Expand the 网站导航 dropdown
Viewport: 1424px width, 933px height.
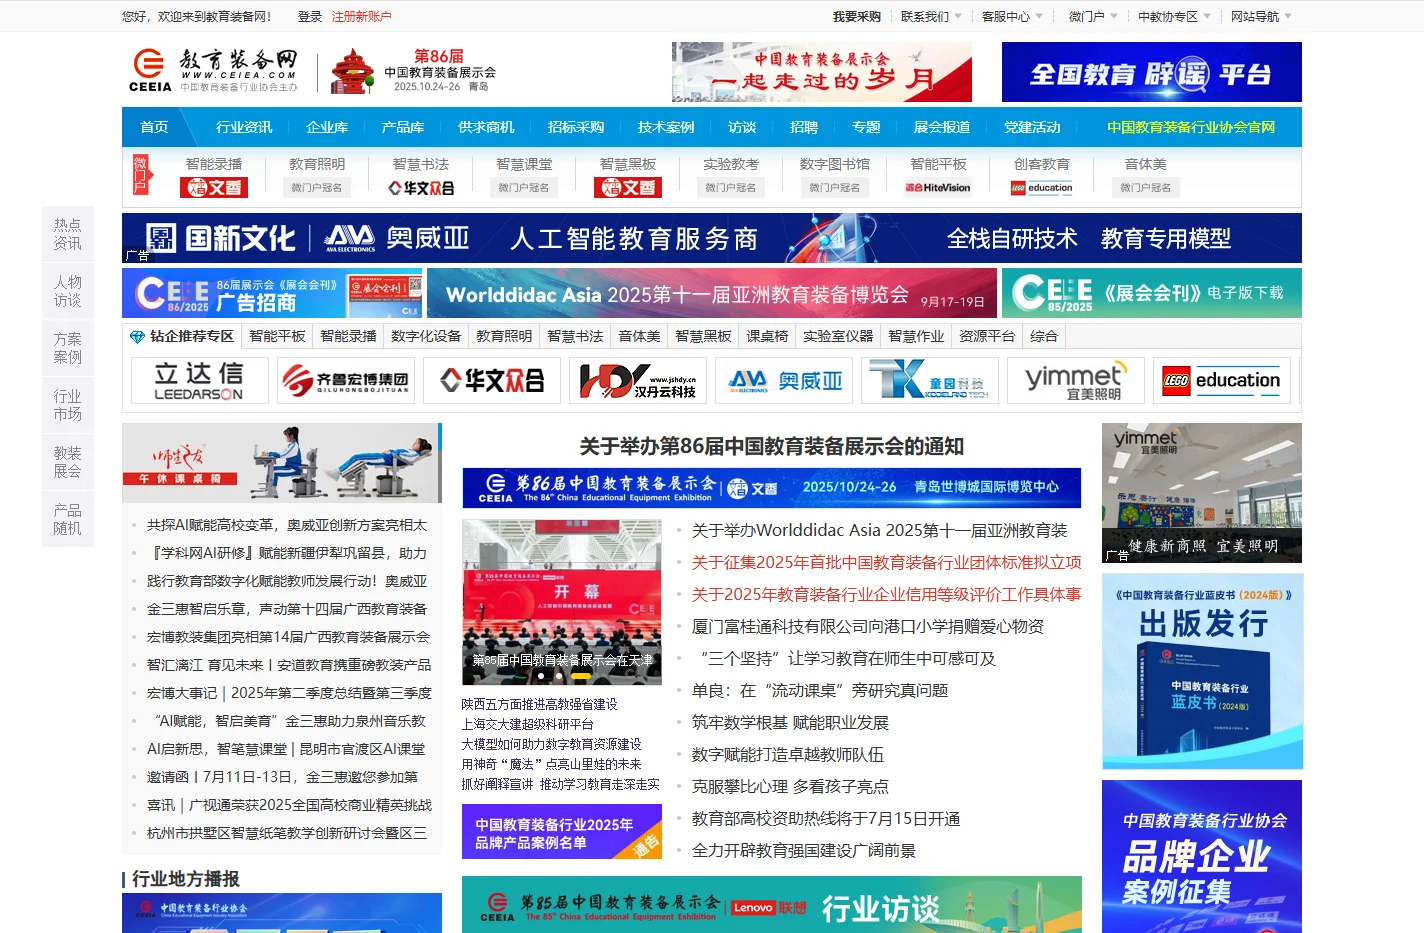tap(1261, 16)
